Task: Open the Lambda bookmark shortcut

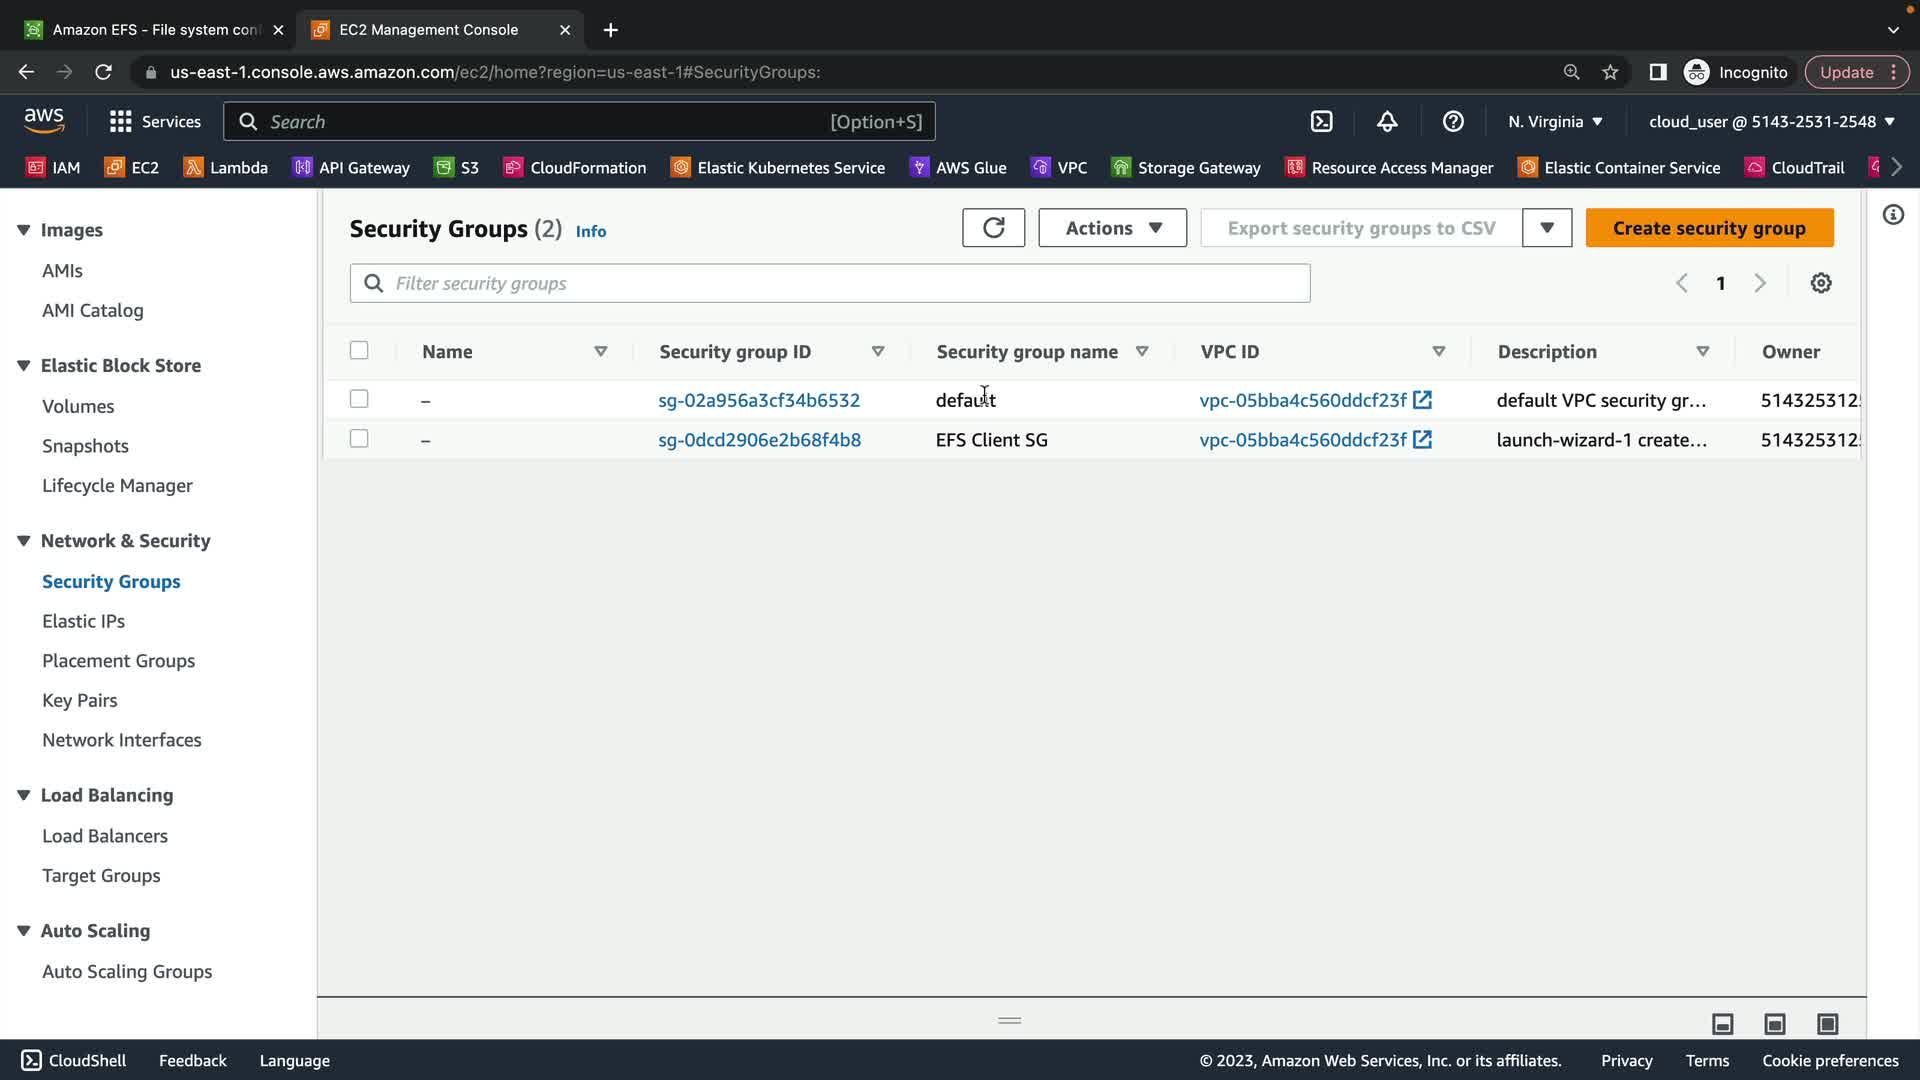Action: click(x=226, y=167)
